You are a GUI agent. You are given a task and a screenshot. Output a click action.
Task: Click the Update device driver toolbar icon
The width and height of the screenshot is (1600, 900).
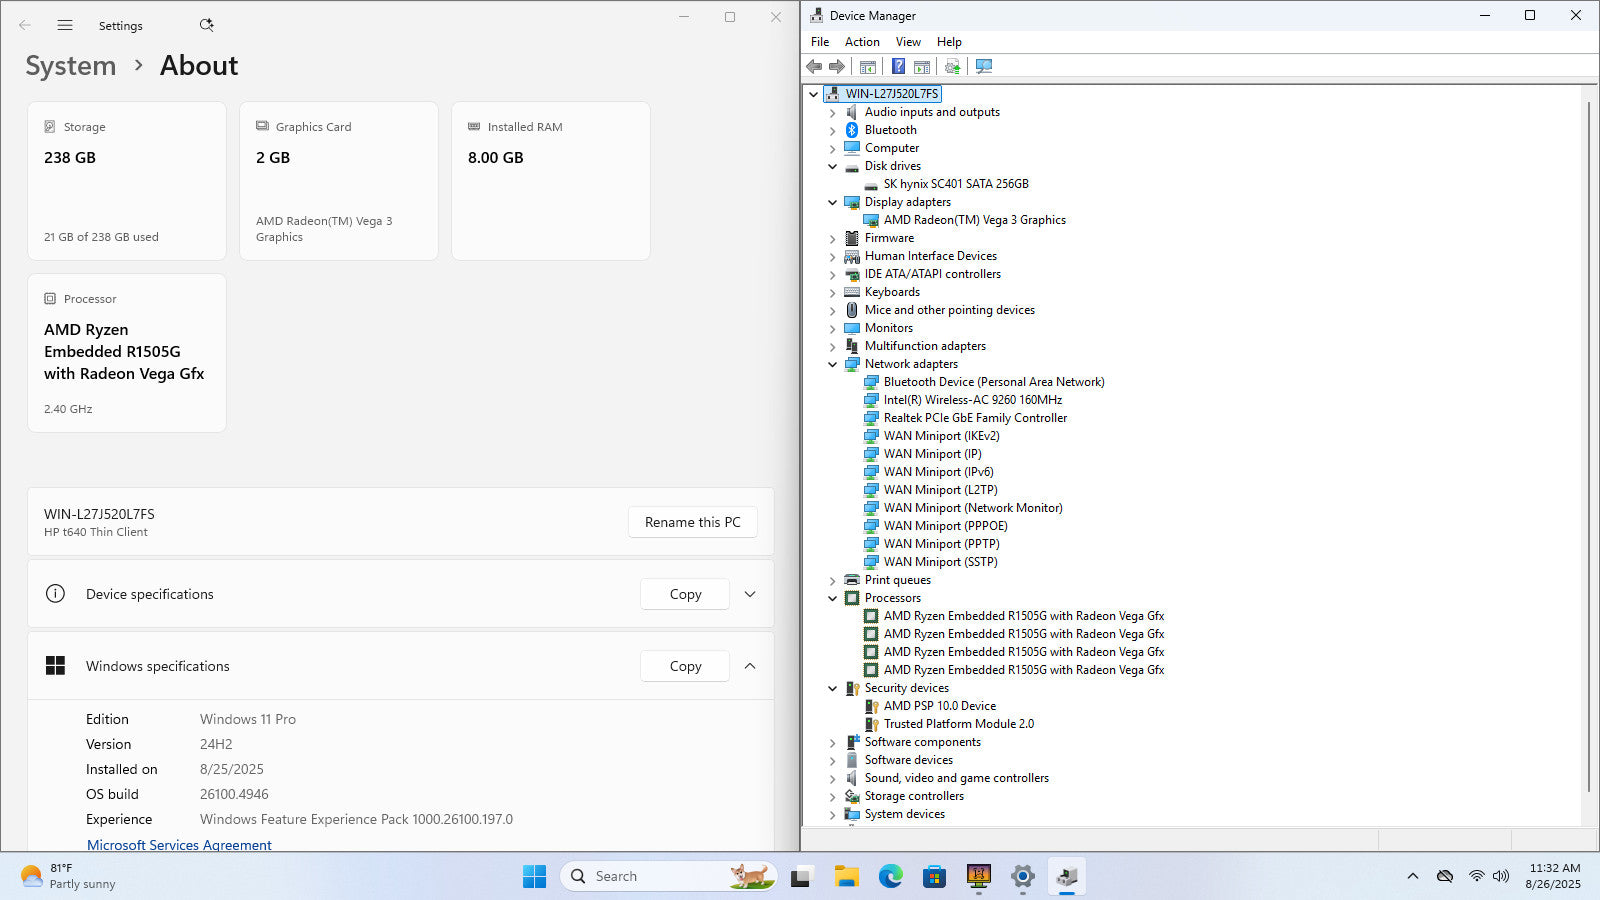(x=952, y=66)
